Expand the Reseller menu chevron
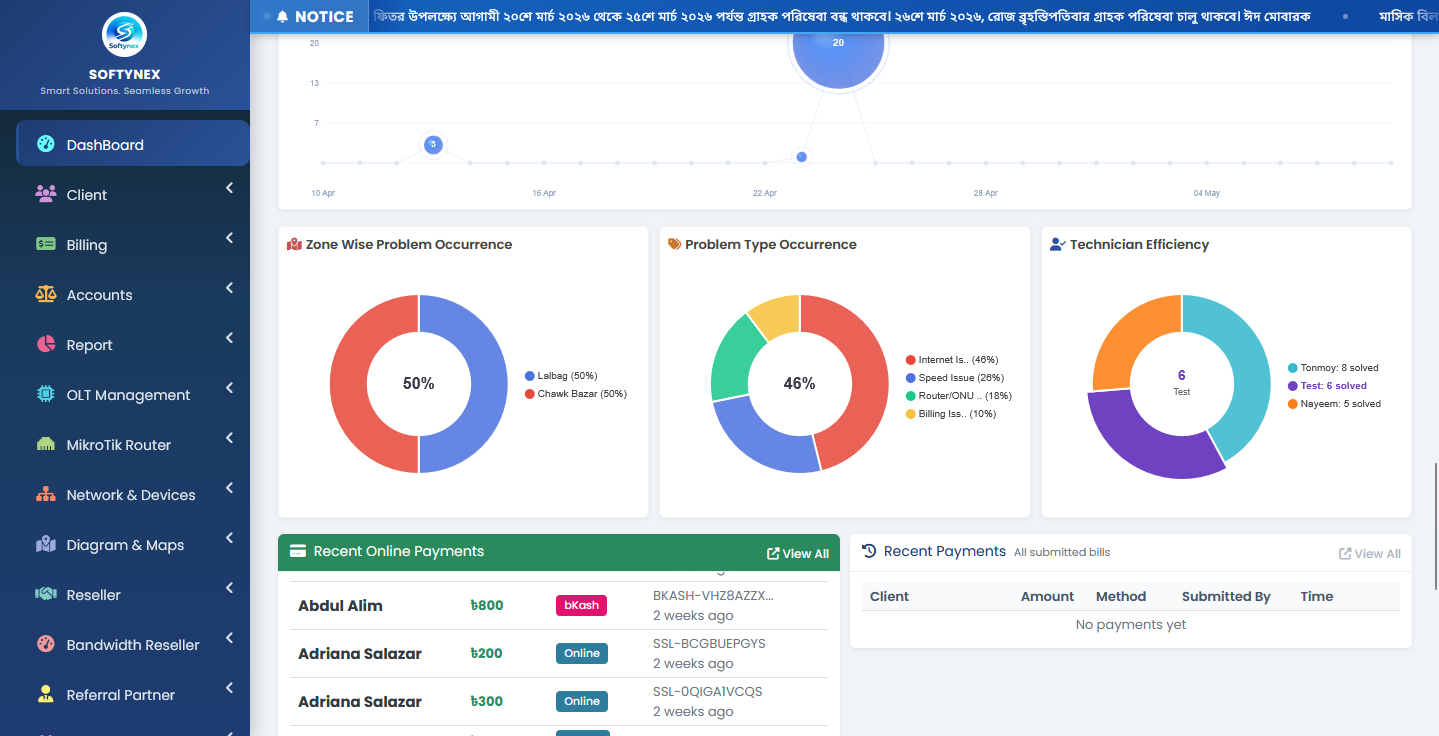1439x736 pixels. 229,588
